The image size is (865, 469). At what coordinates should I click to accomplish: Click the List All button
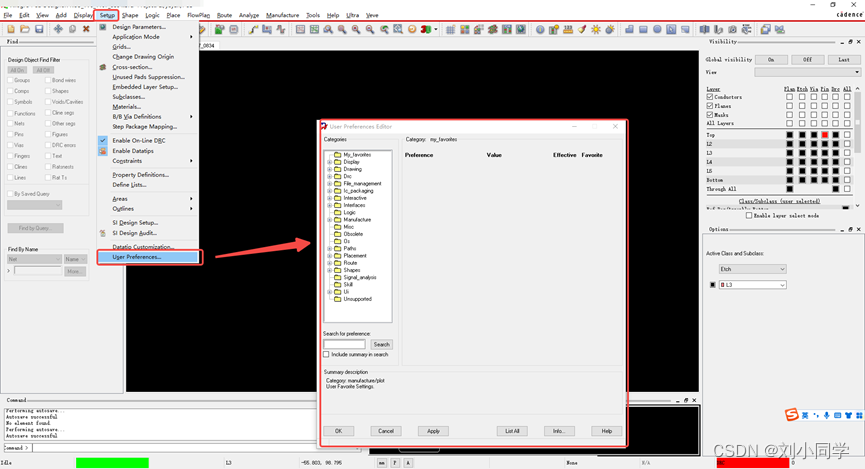point(511,431)
